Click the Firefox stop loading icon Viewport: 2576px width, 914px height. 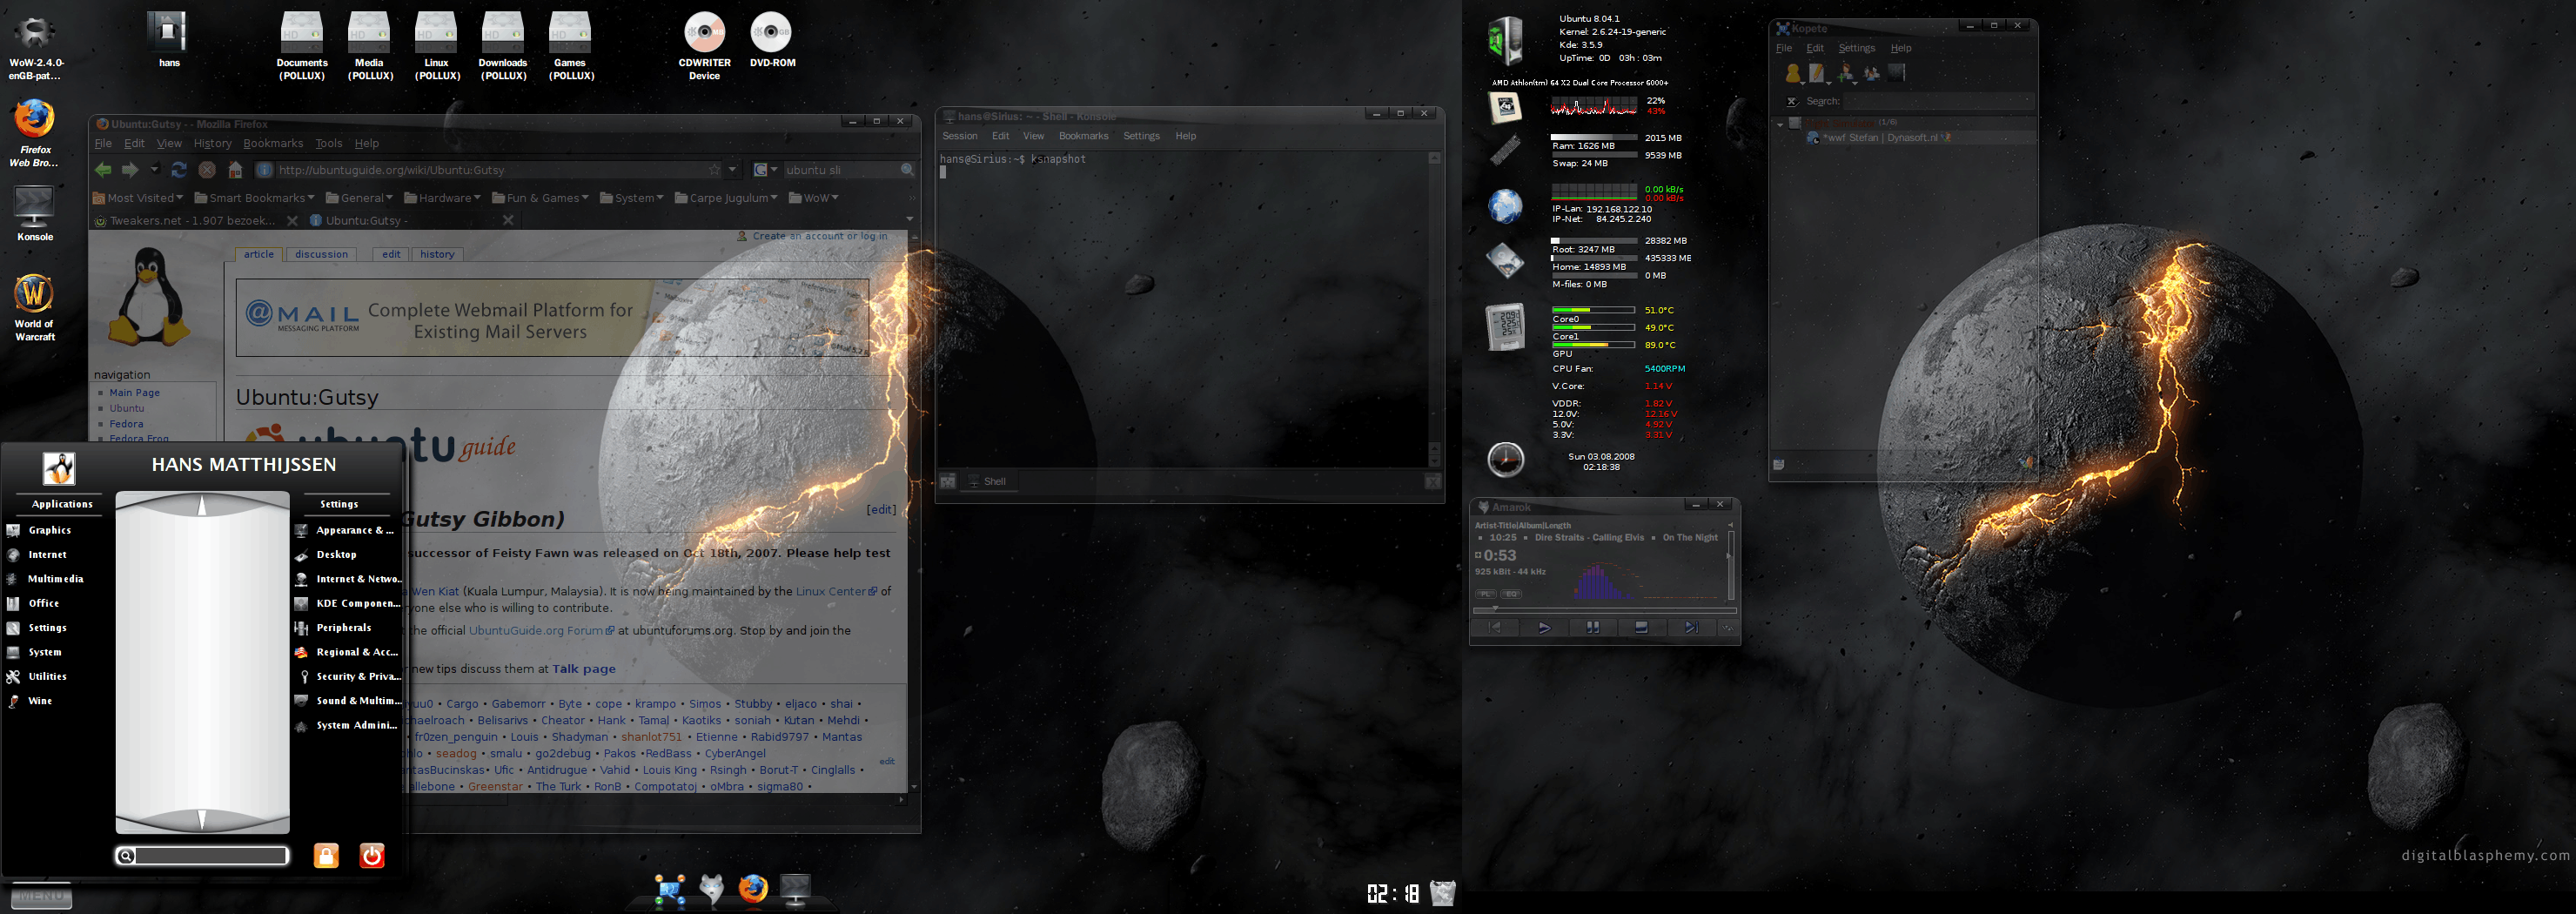tap(207, 170)
